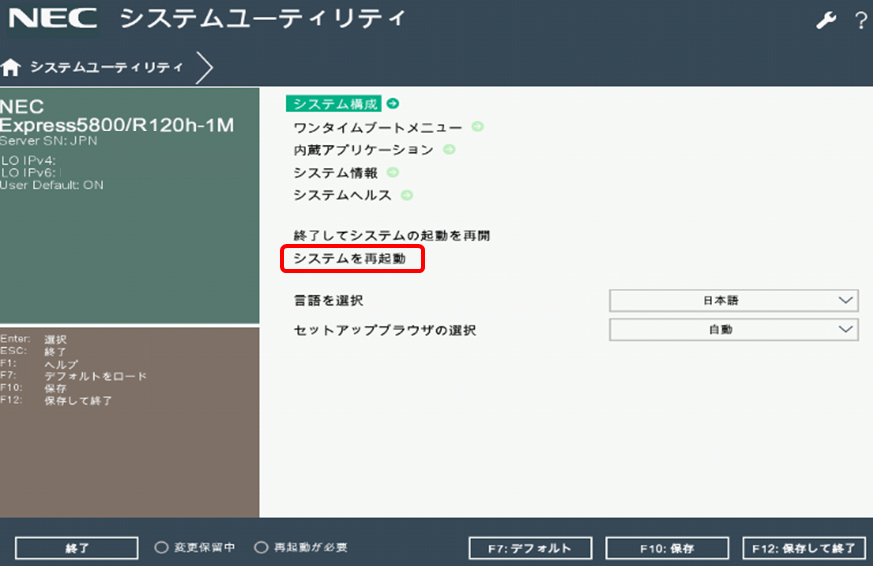
Task: Click arrow icon next to システム情報
Action: pyautogui.click(x=393, y=172)
